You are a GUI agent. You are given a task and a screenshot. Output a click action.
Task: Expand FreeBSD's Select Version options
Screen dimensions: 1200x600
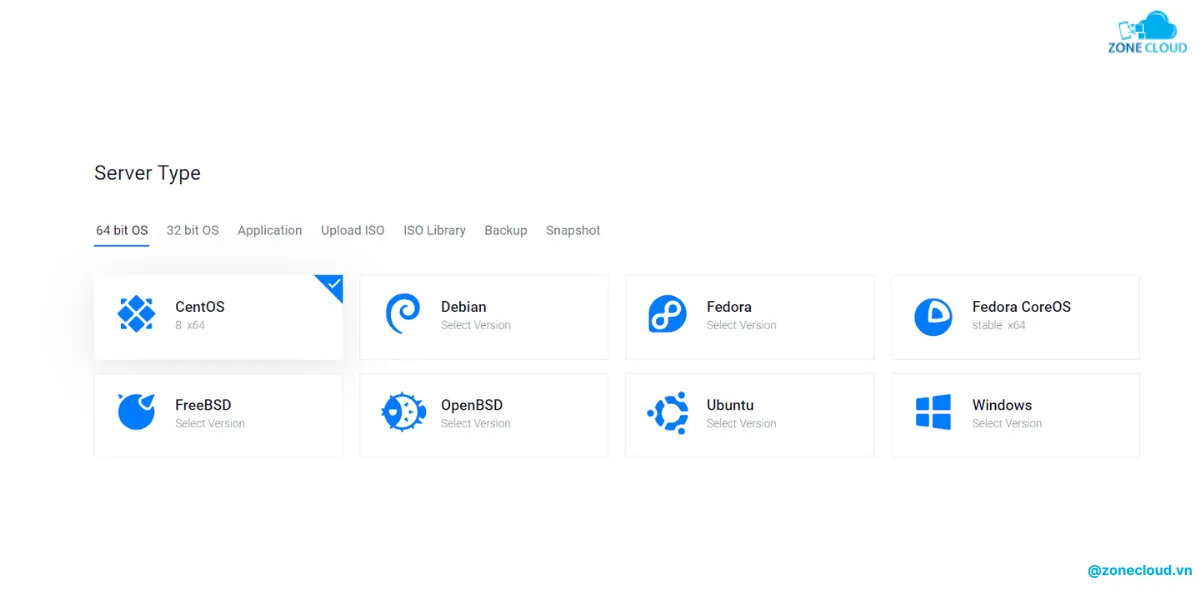(210, 424)
